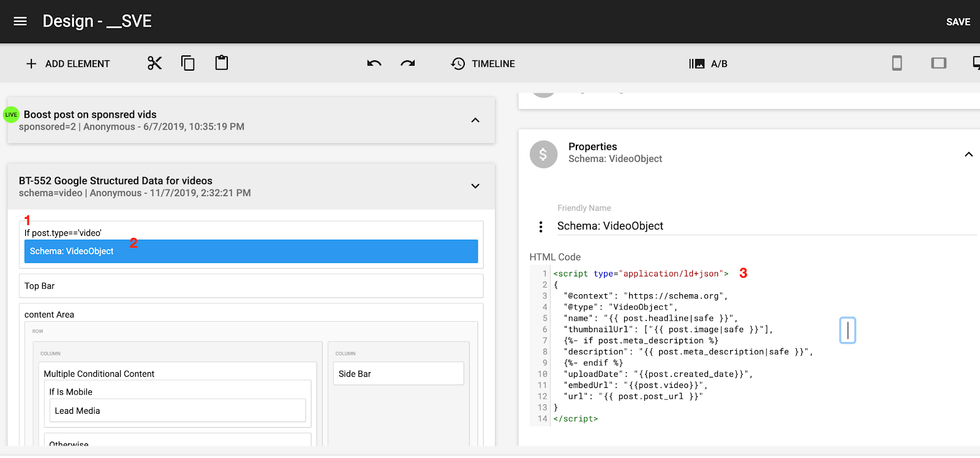The height and width of the screenshot is (458, 980).
Task: Open the A/B testing option
Action: (x=708, y=63)
